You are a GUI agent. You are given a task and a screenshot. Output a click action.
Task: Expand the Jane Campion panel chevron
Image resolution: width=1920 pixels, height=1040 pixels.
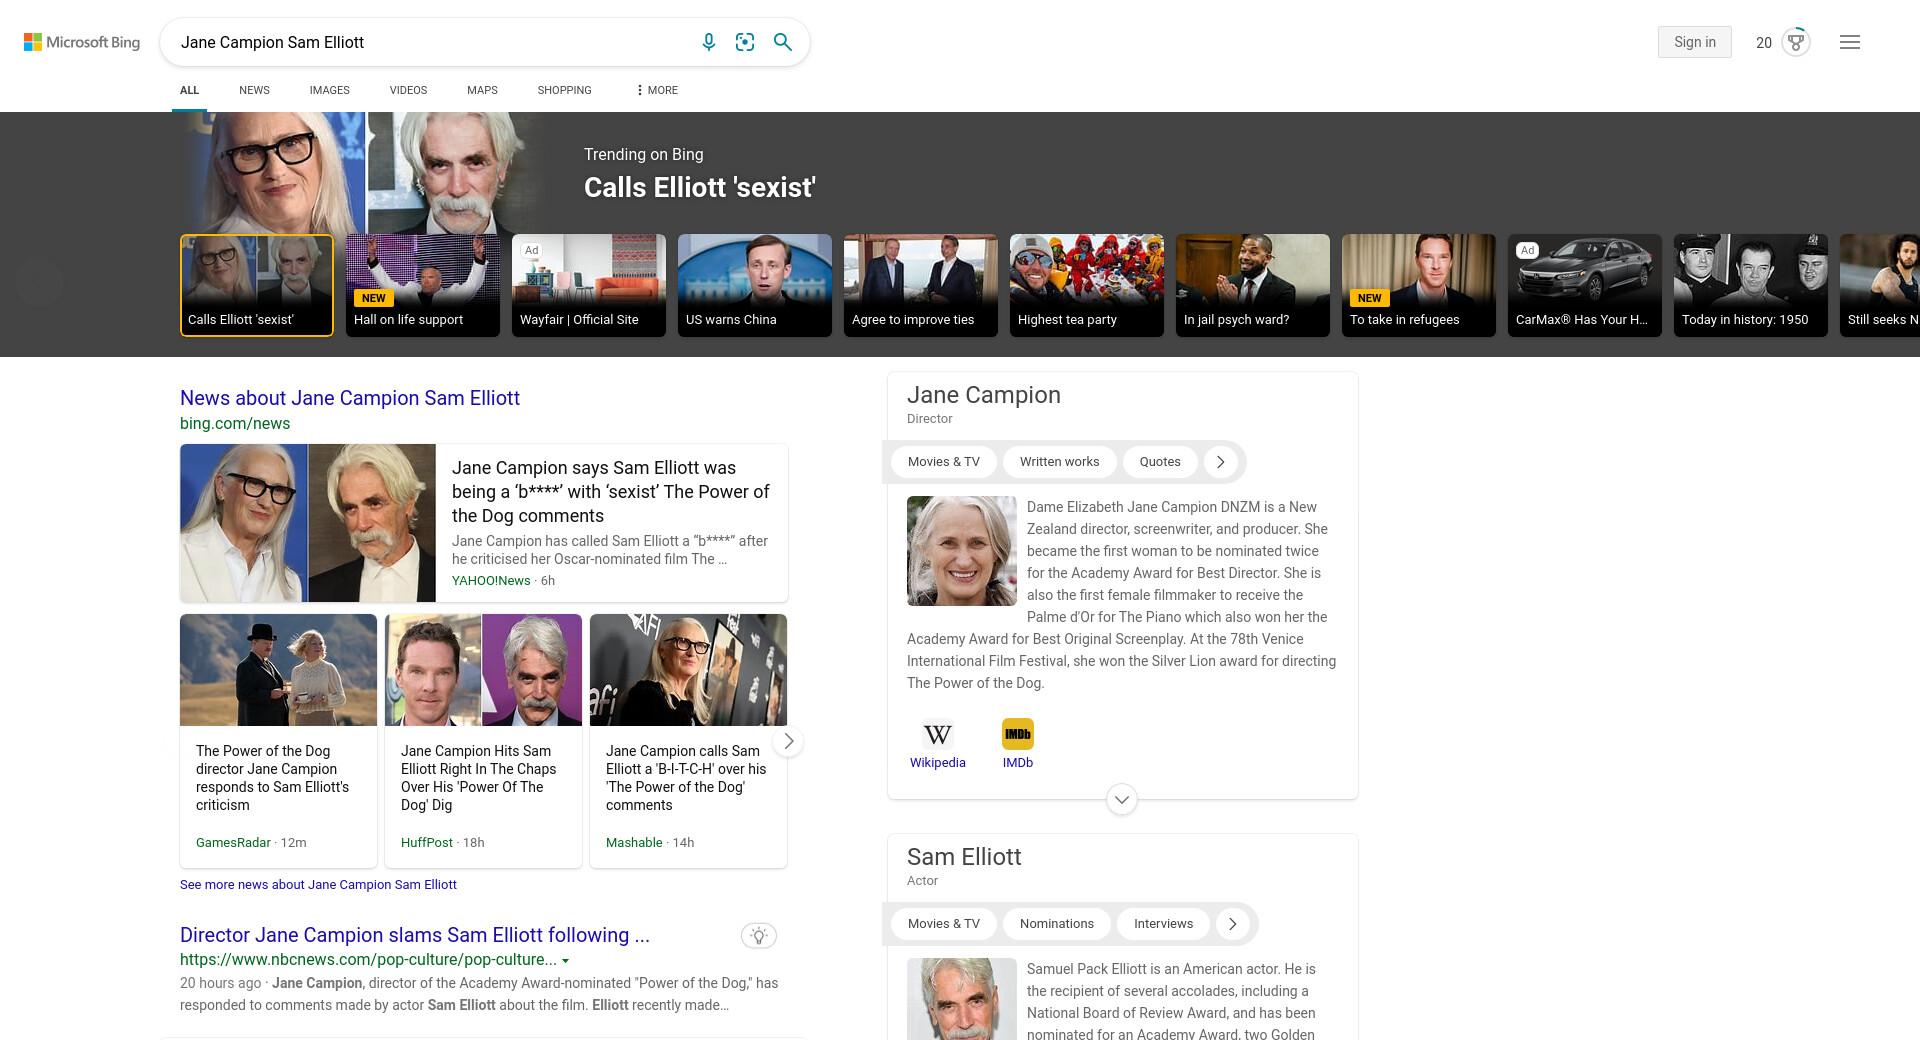[x=1122, y=799]
